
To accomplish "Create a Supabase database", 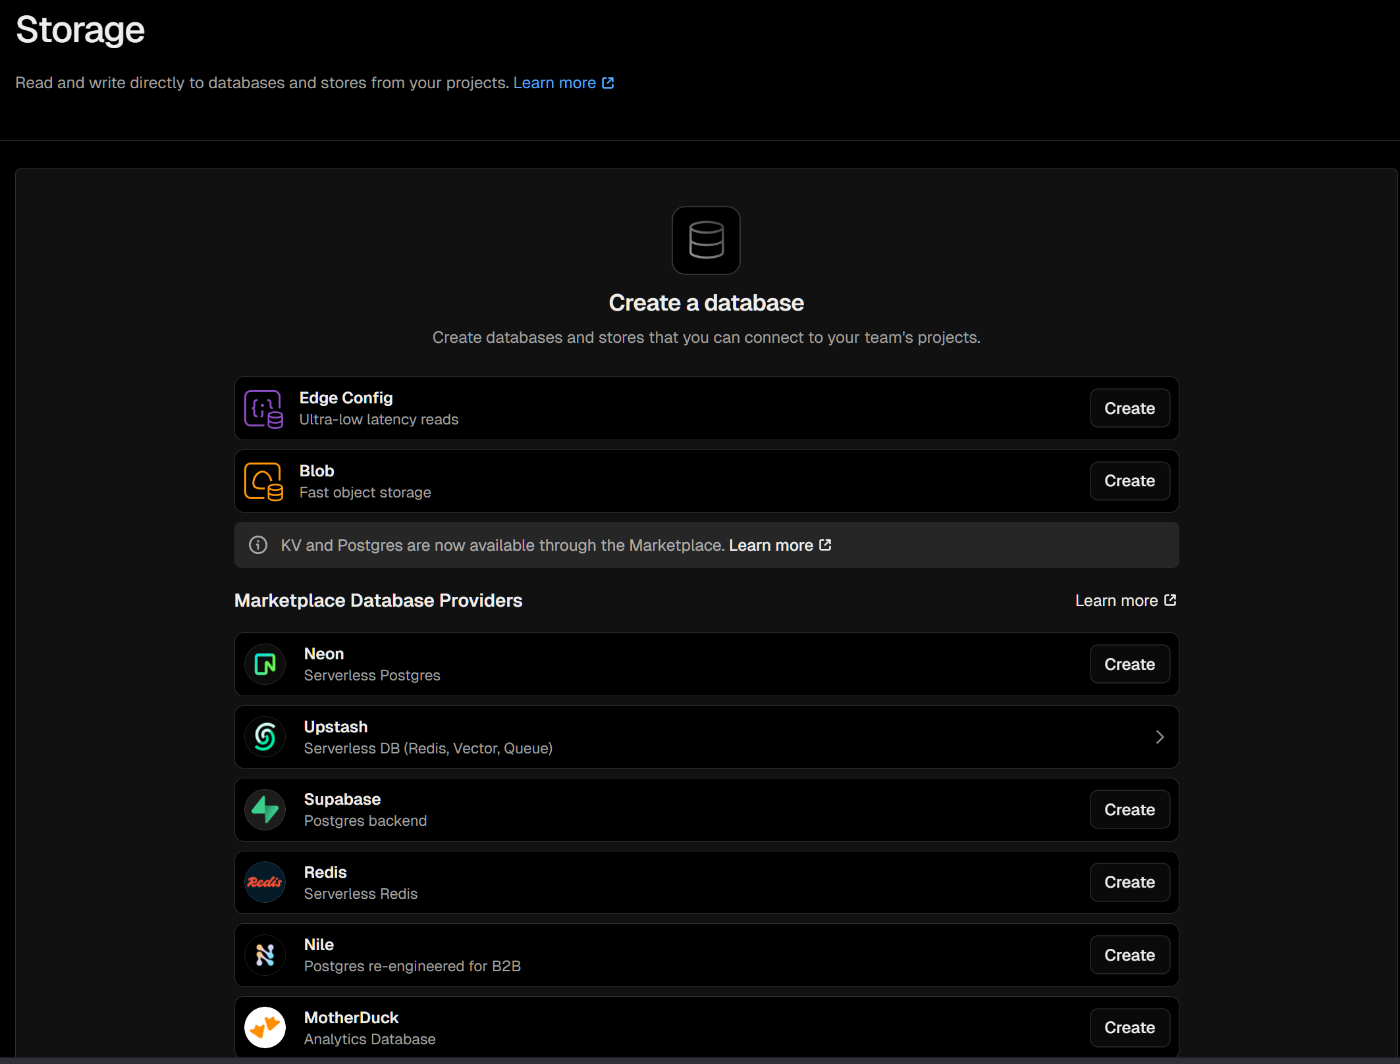I will click(1130, 810).
